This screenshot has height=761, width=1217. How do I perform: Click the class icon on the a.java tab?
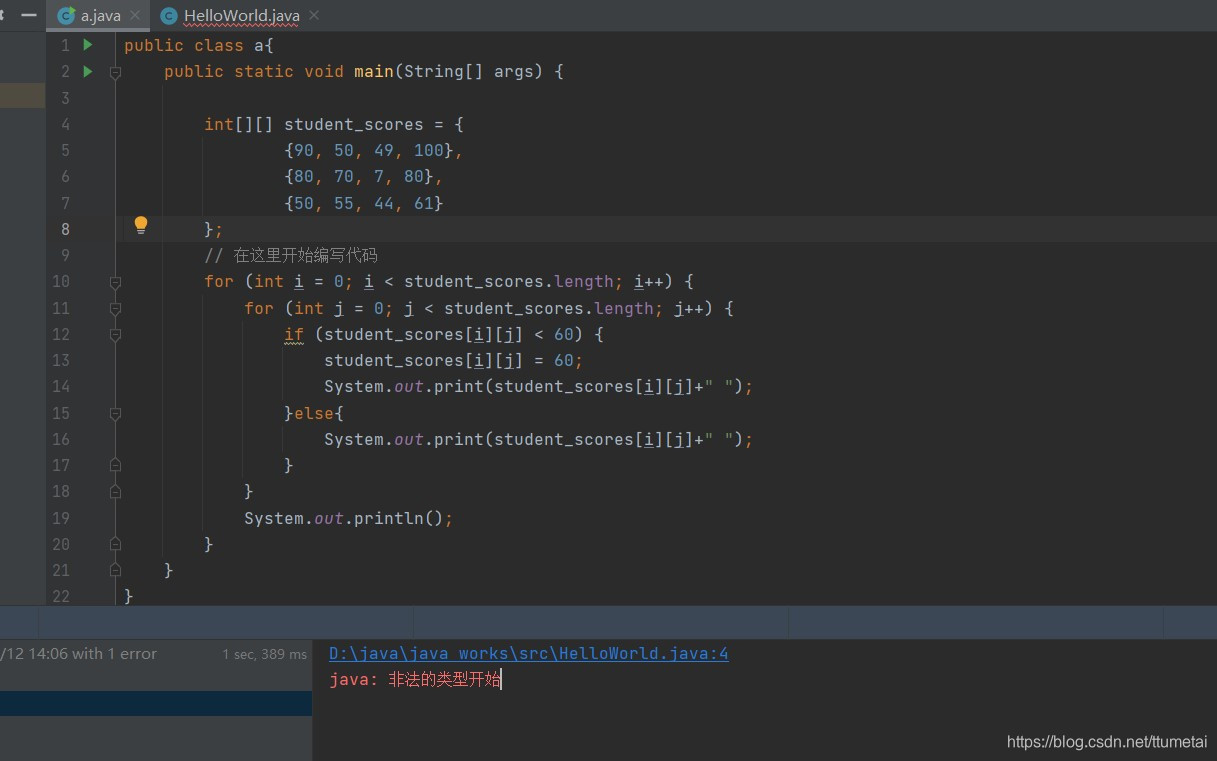click(x=66, y=15)
